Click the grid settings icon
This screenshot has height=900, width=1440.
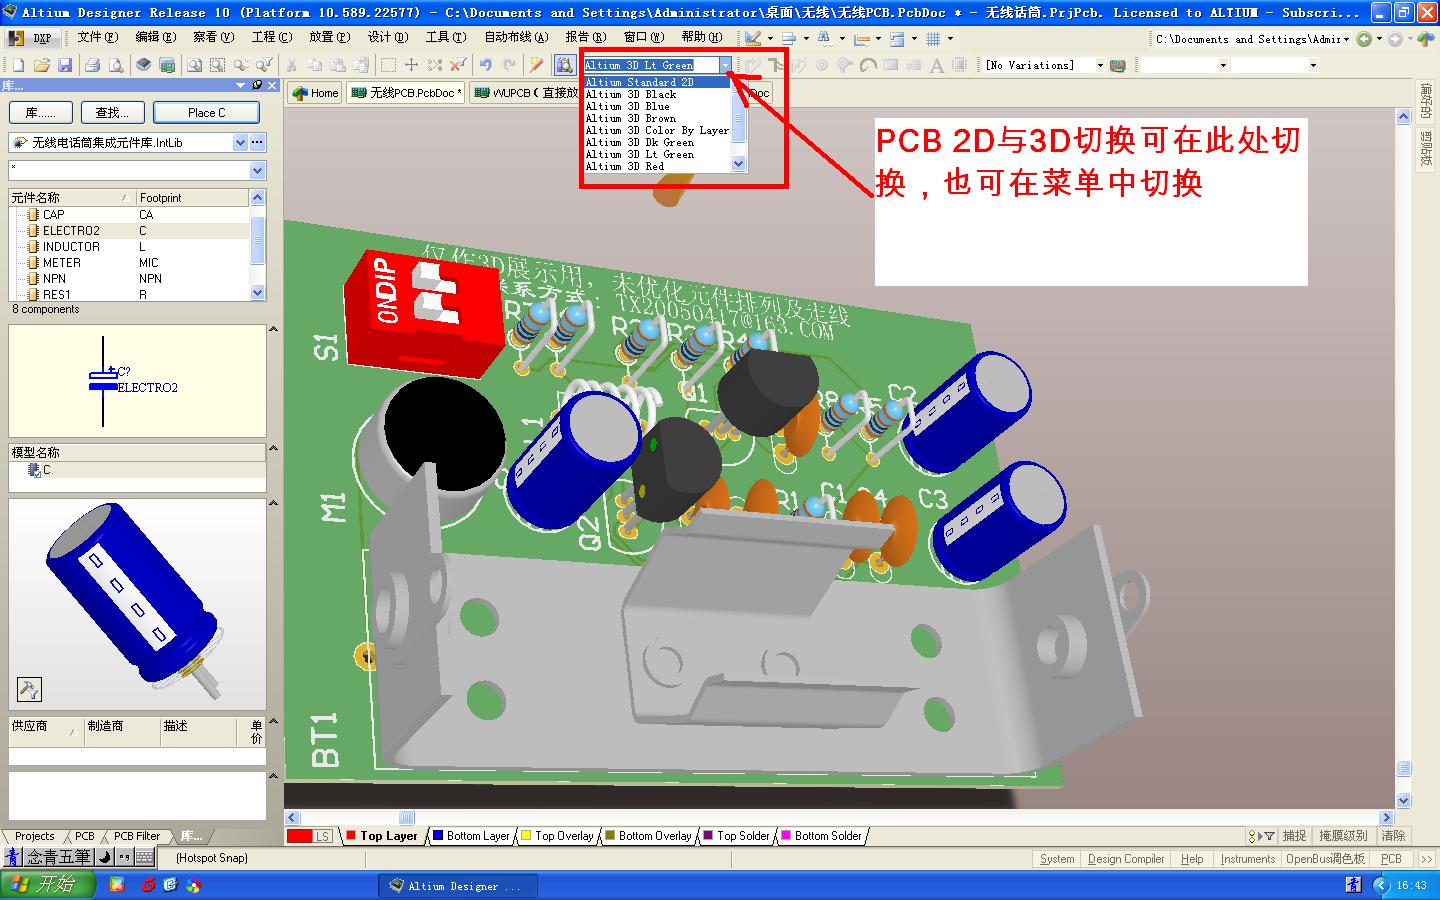[933, 39]
